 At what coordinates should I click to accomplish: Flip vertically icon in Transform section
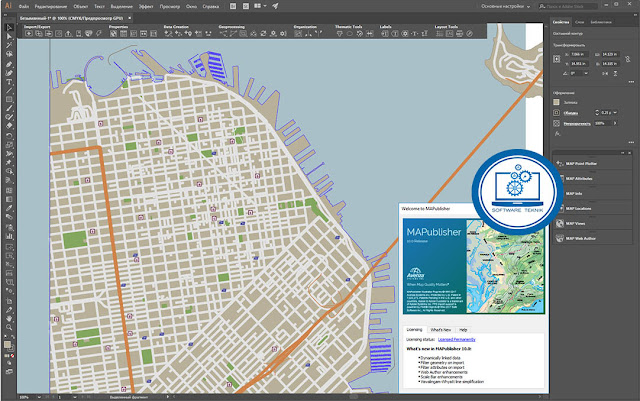615,74
